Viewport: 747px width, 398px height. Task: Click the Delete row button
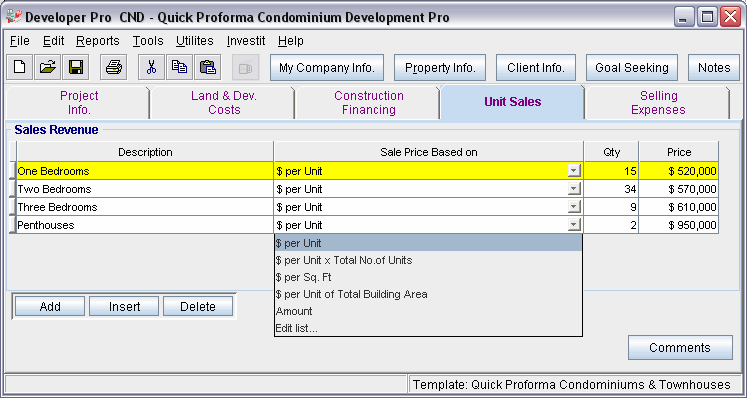pos(198,306)
